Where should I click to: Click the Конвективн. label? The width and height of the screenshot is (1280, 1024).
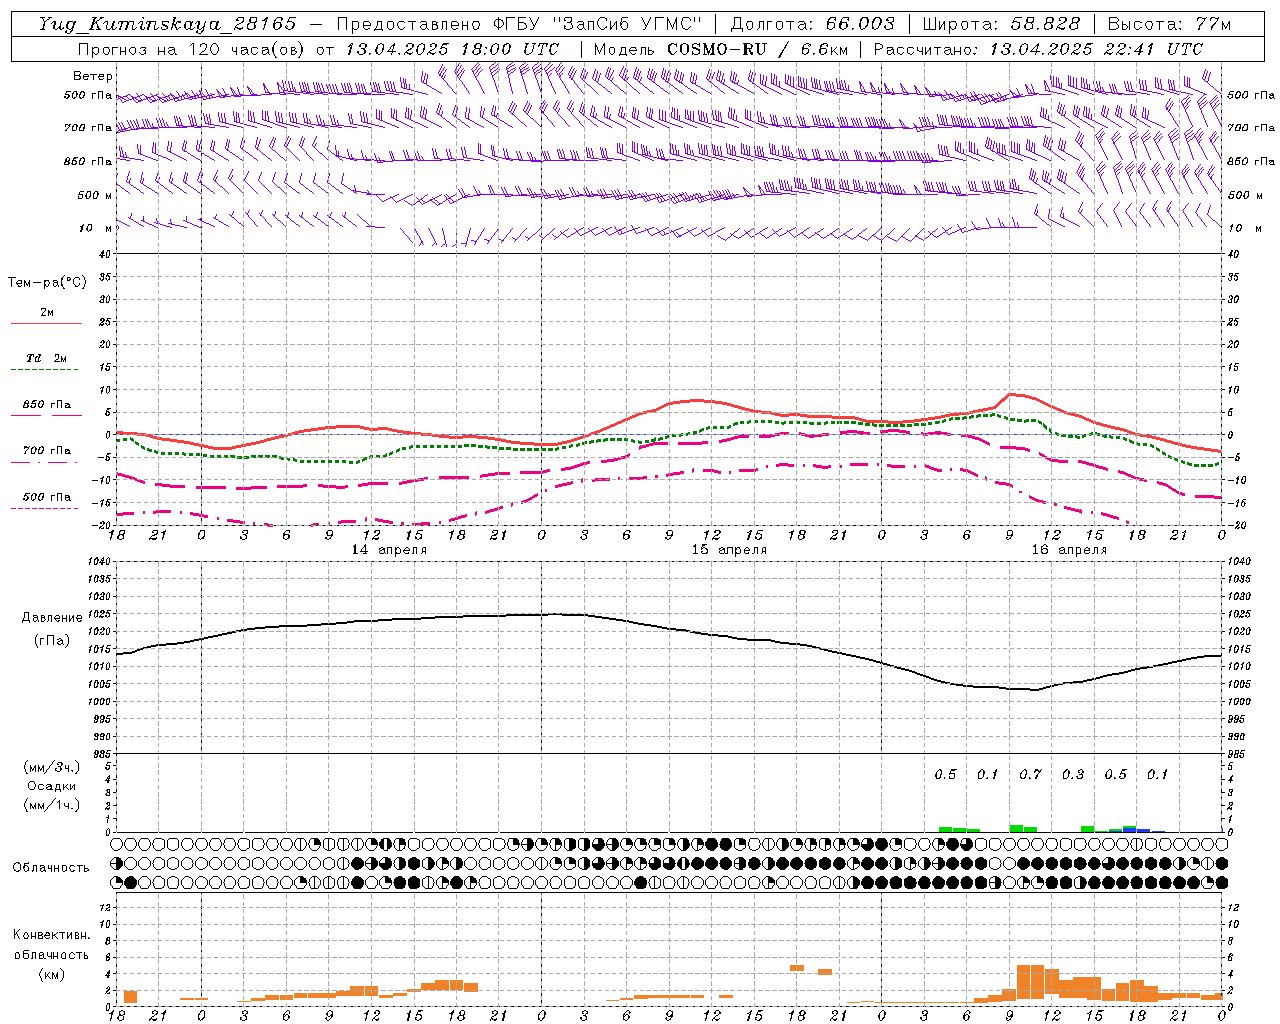point(51,935)
